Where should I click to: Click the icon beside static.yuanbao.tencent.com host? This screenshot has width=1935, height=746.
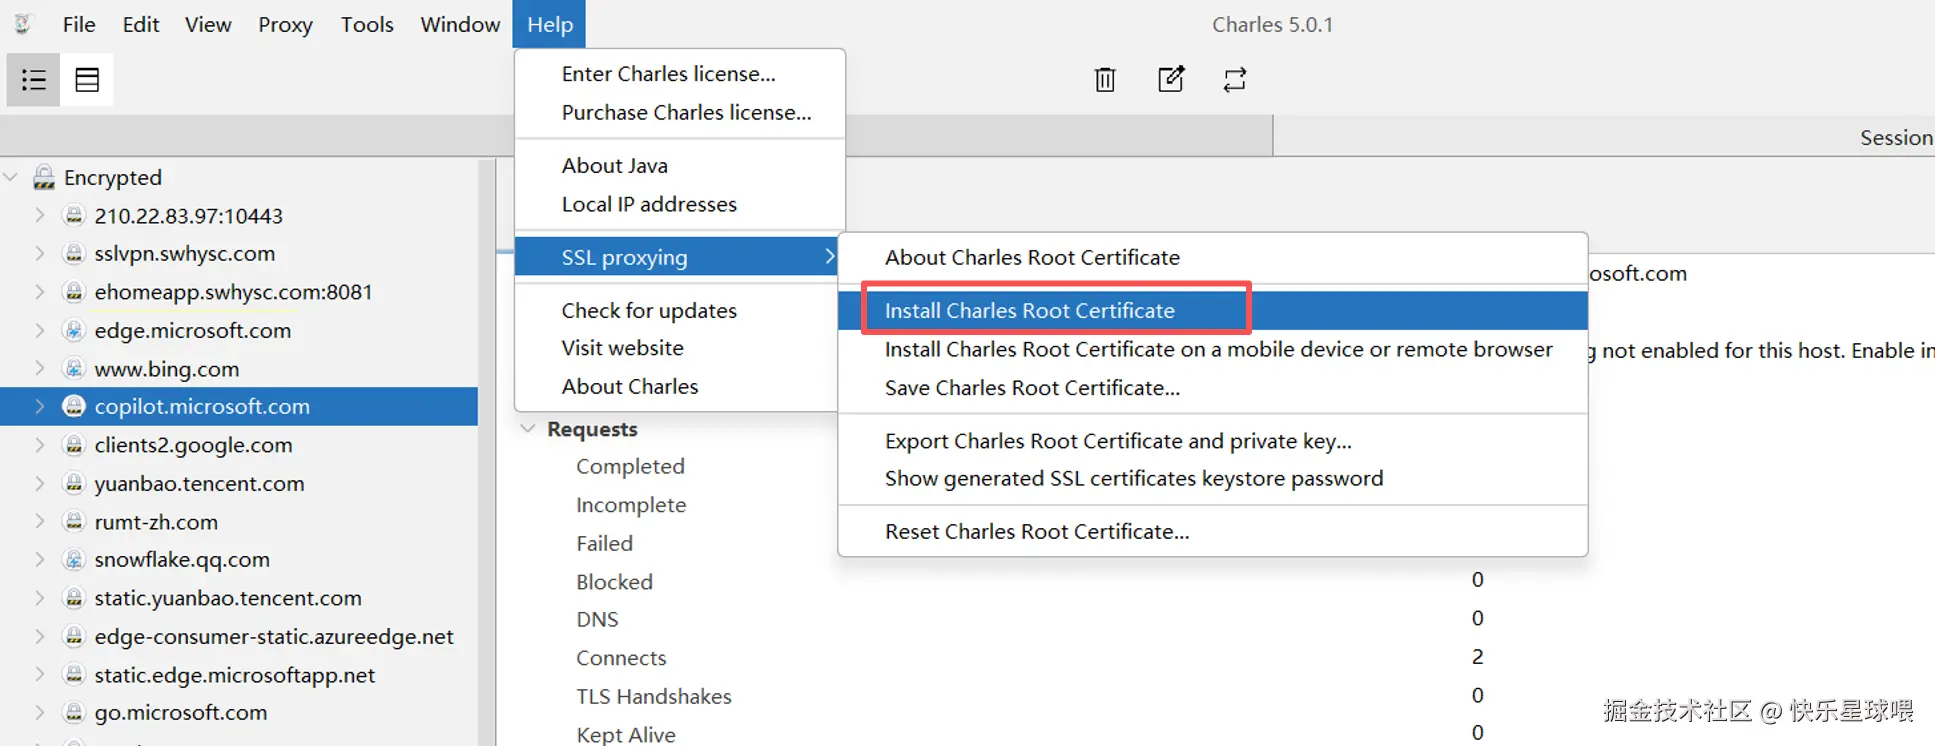pyautogui.click(x=74, y=597)
